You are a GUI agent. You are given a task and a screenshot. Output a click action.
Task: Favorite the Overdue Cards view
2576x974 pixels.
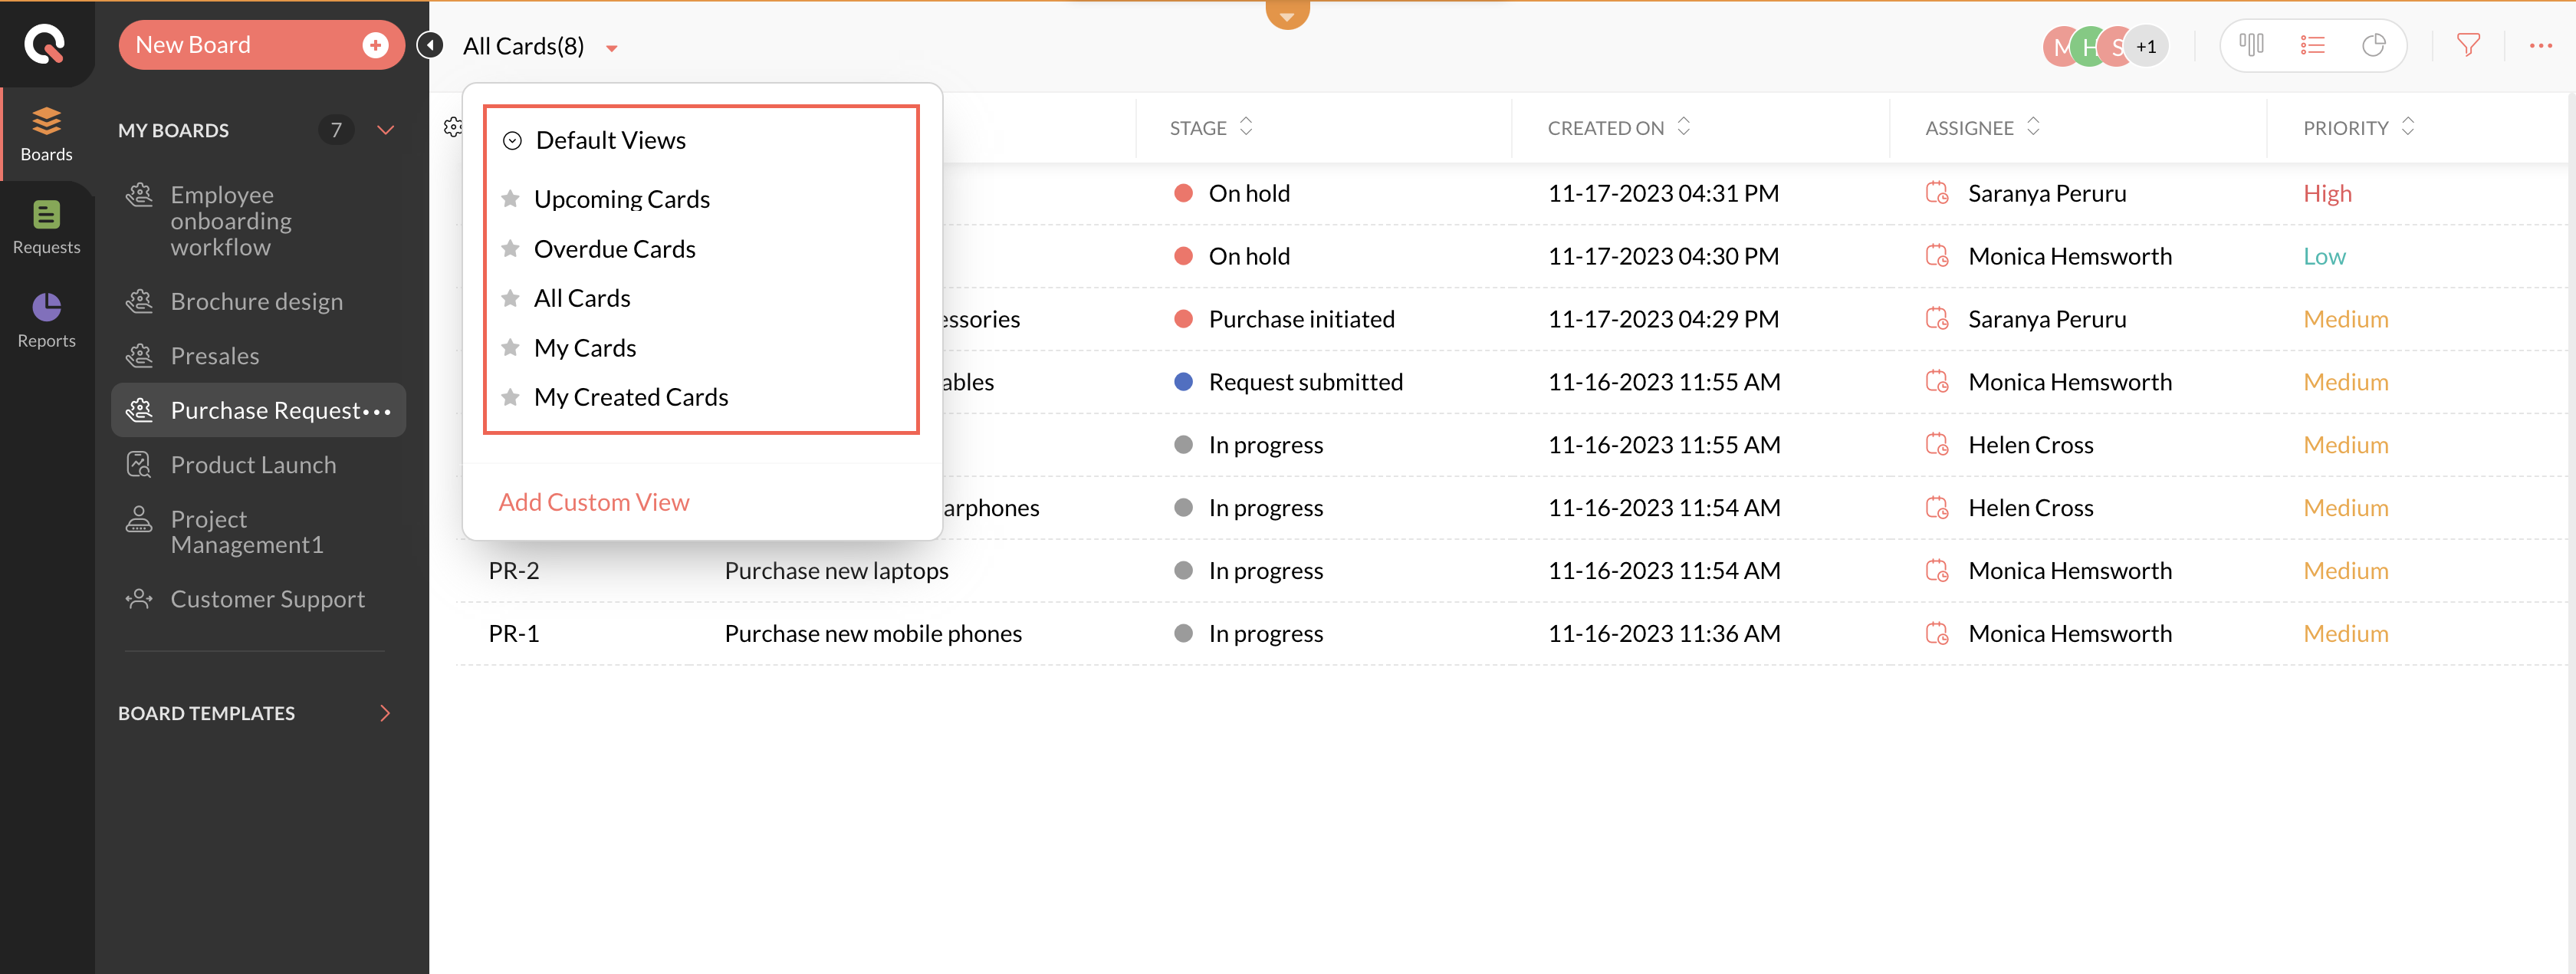point(510,248)
